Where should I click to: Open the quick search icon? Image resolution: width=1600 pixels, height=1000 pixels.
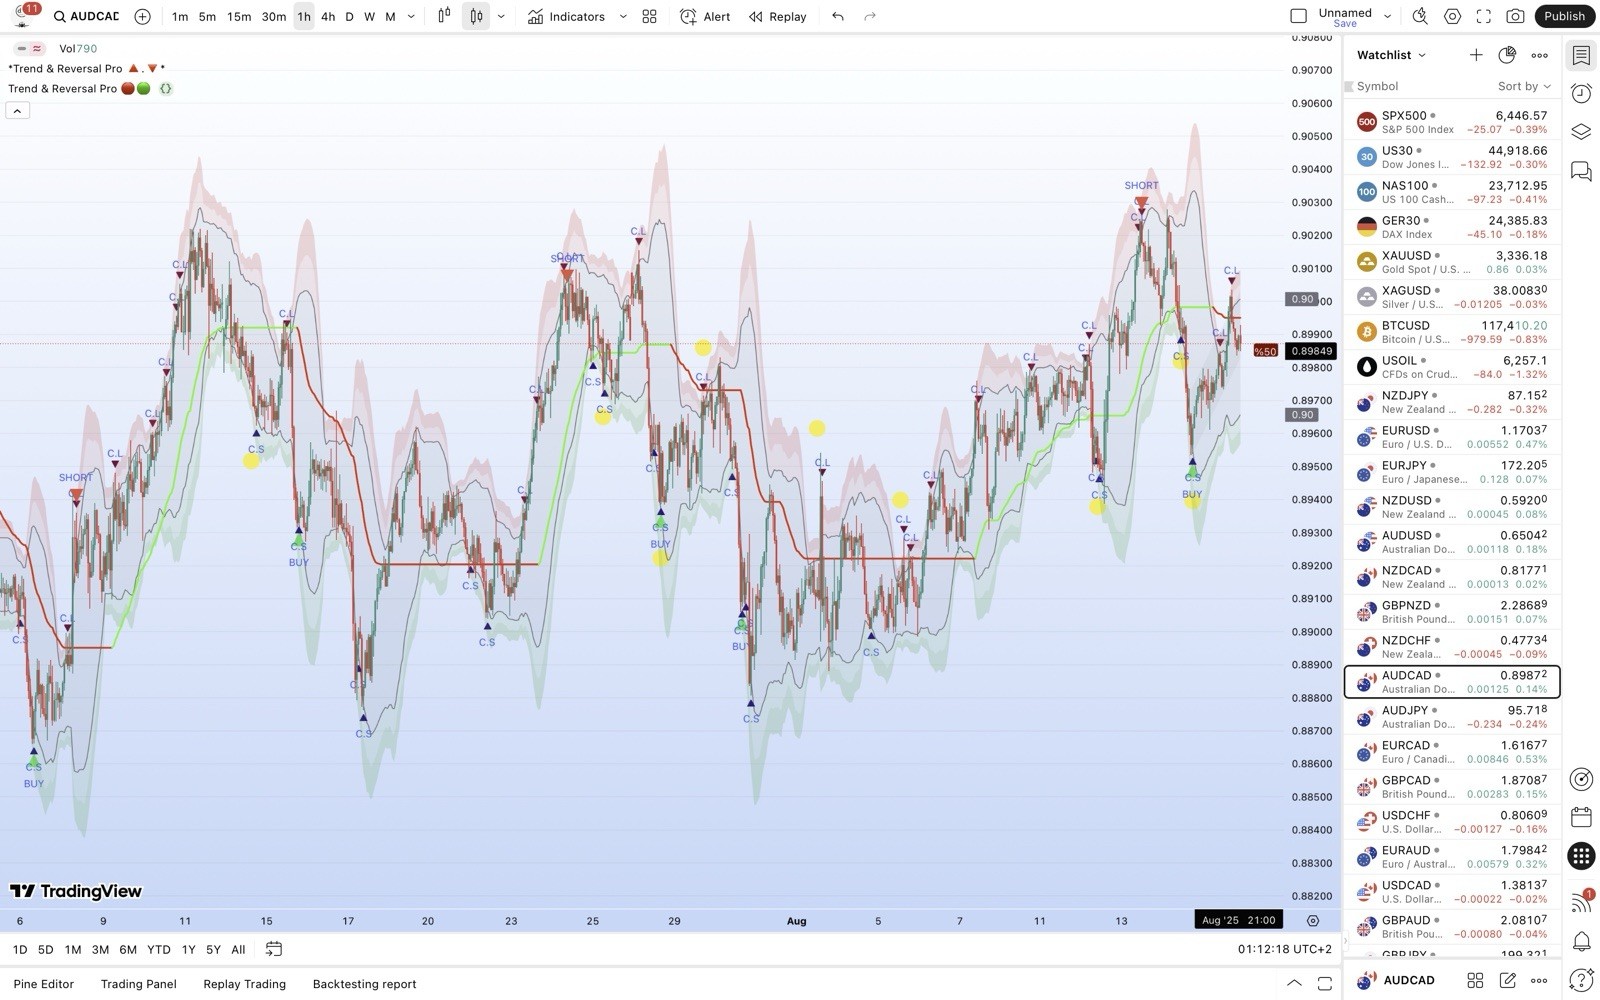click(x=1420, y=16)
